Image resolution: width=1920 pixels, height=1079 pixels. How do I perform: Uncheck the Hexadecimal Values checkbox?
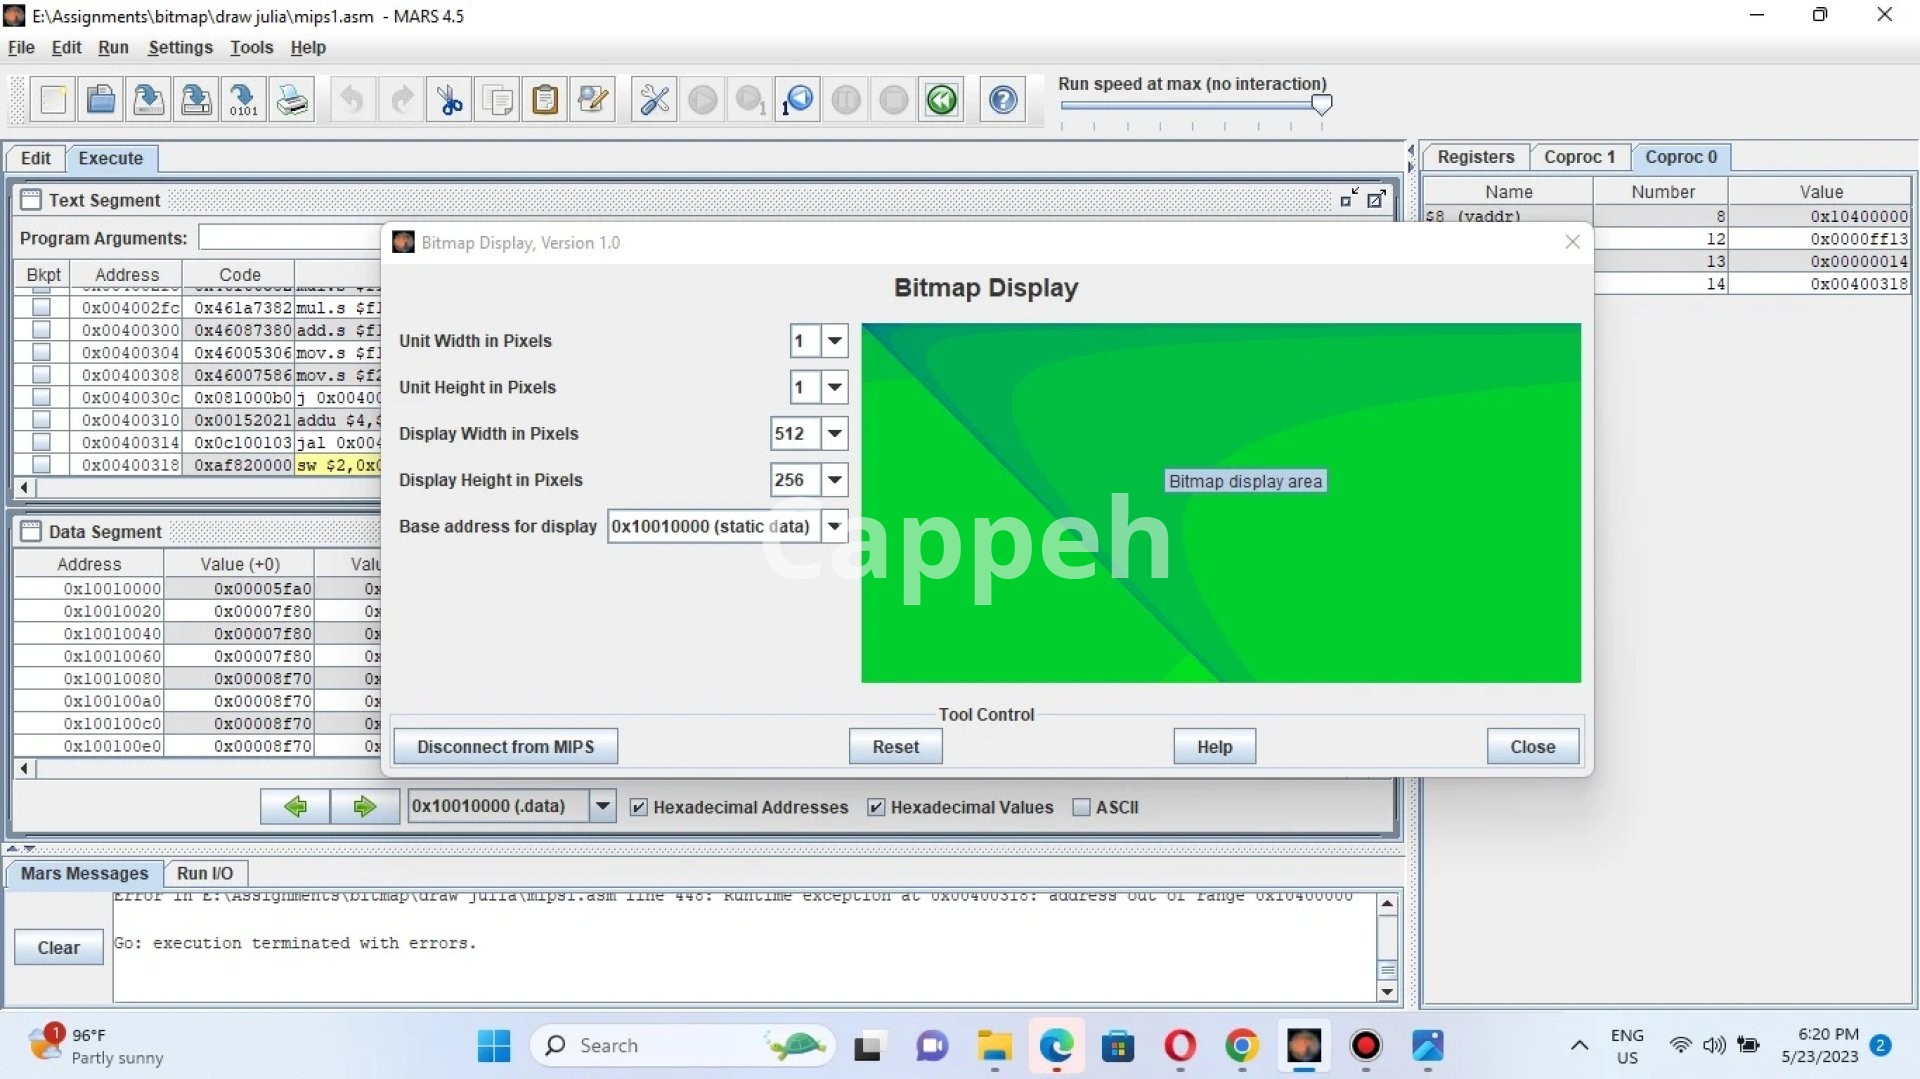click(x=876, y=808)
